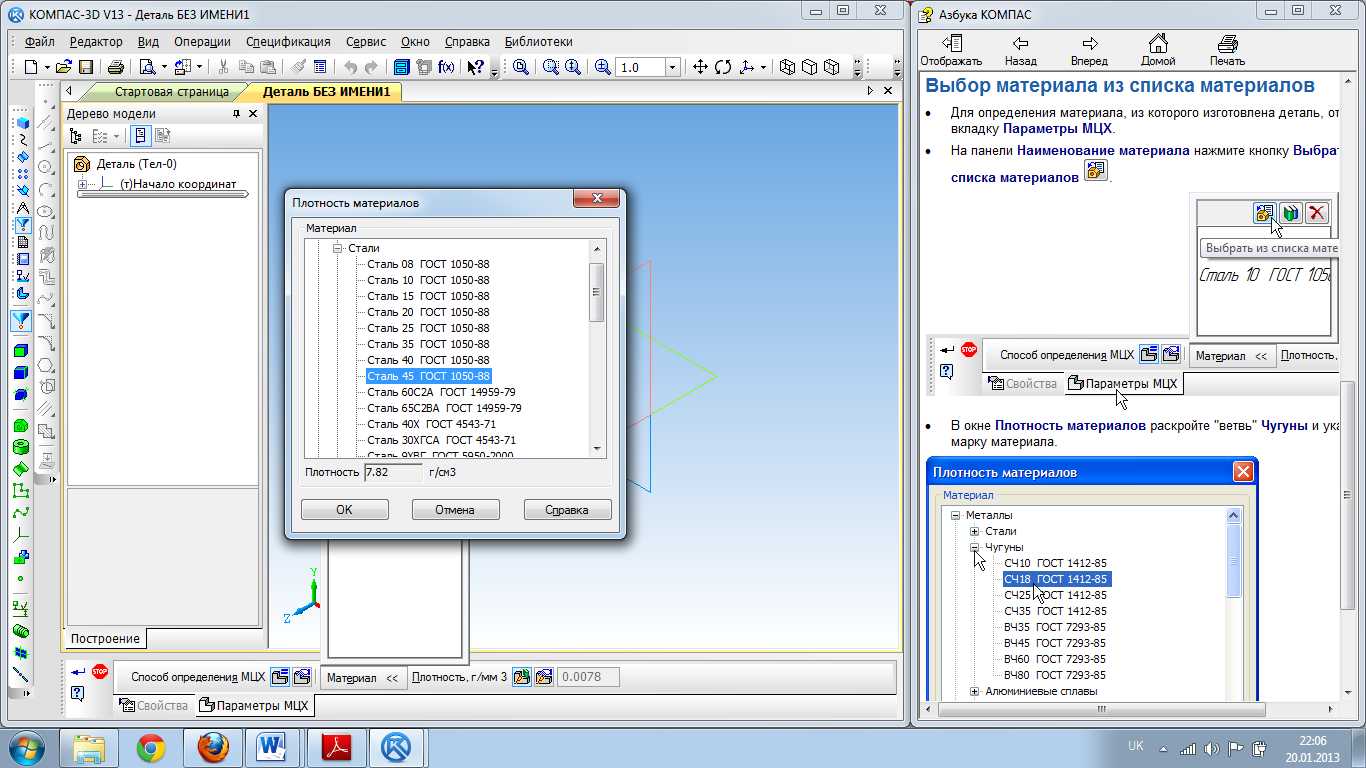Select Сталь 40X ГОСТ 4543-71
Viewport: 1366px width, 768px height.
coord(431,424)
